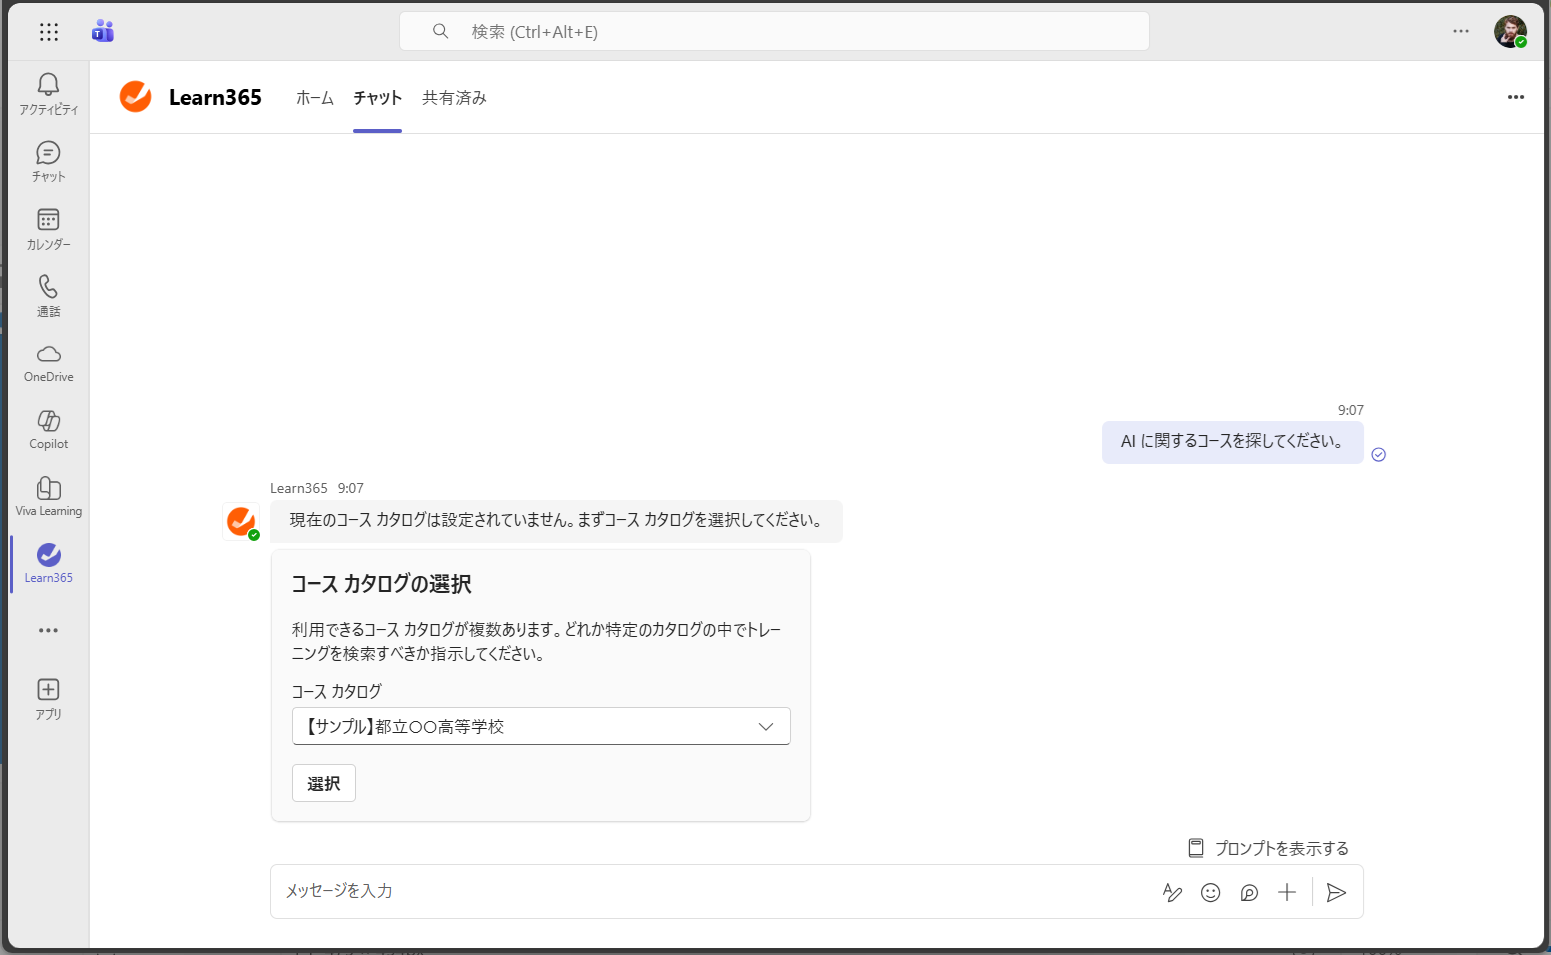The image size is (1551, 955).
Task: Click the Learn365 logo in header
Action: (x=135, y=97)
